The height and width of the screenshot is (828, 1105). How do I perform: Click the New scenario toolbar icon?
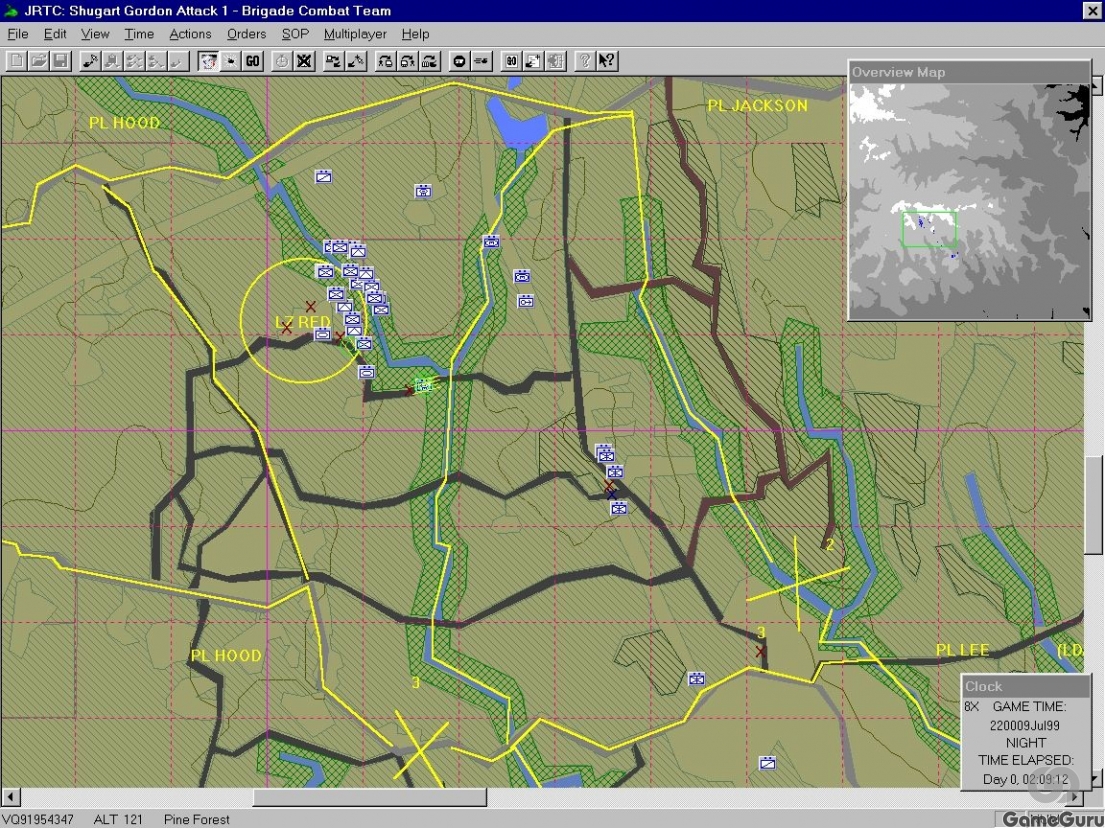pos(16,61)
